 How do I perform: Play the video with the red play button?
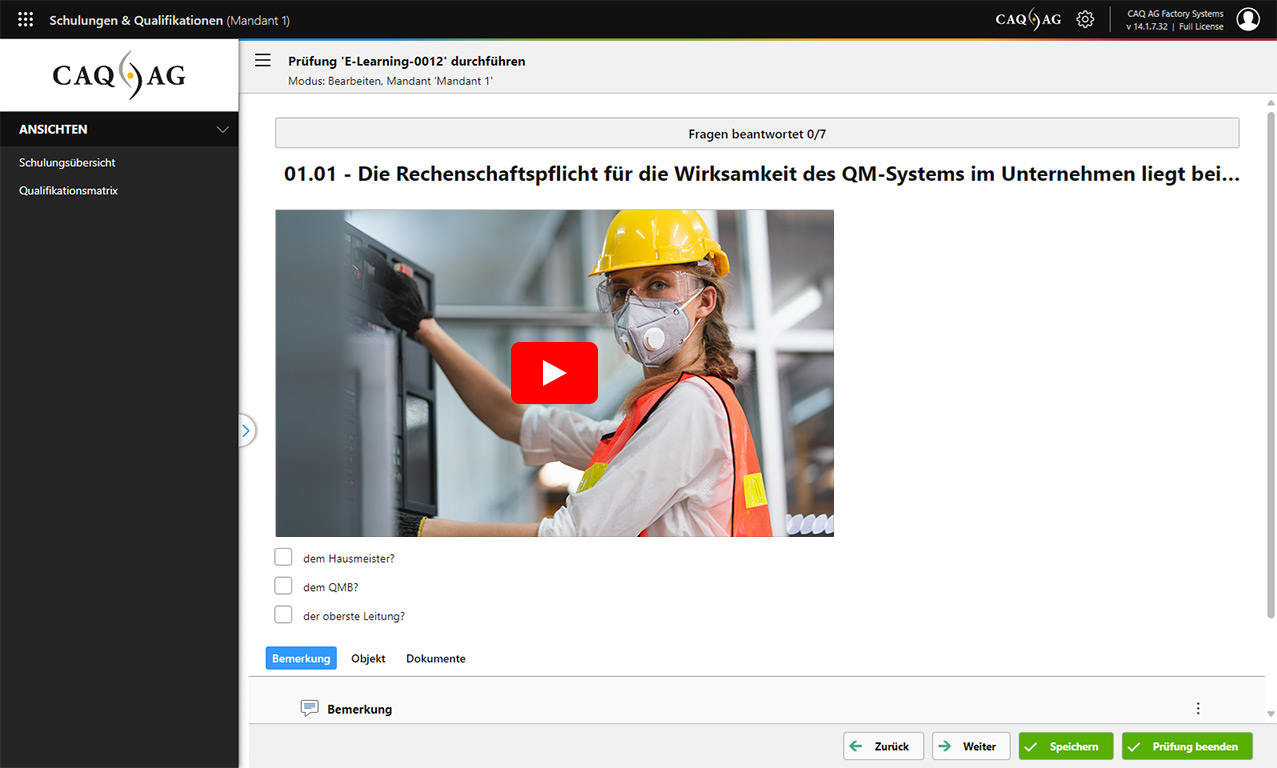pyautogui.click(x=554, y=373)
